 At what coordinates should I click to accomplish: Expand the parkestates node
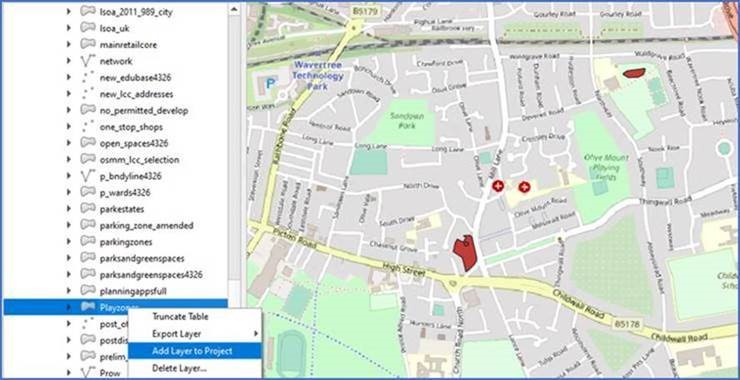pos(69,209)
